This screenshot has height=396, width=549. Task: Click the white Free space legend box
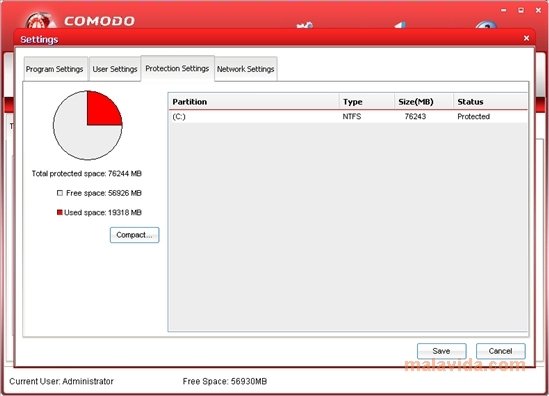60,193
